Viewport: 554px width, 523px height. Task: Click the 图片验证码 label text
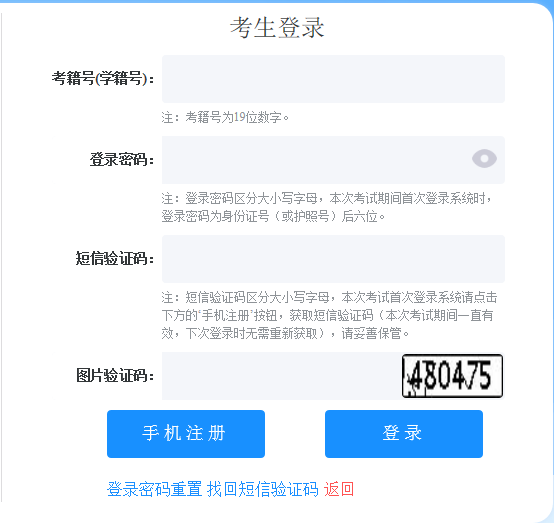(115, 375)
